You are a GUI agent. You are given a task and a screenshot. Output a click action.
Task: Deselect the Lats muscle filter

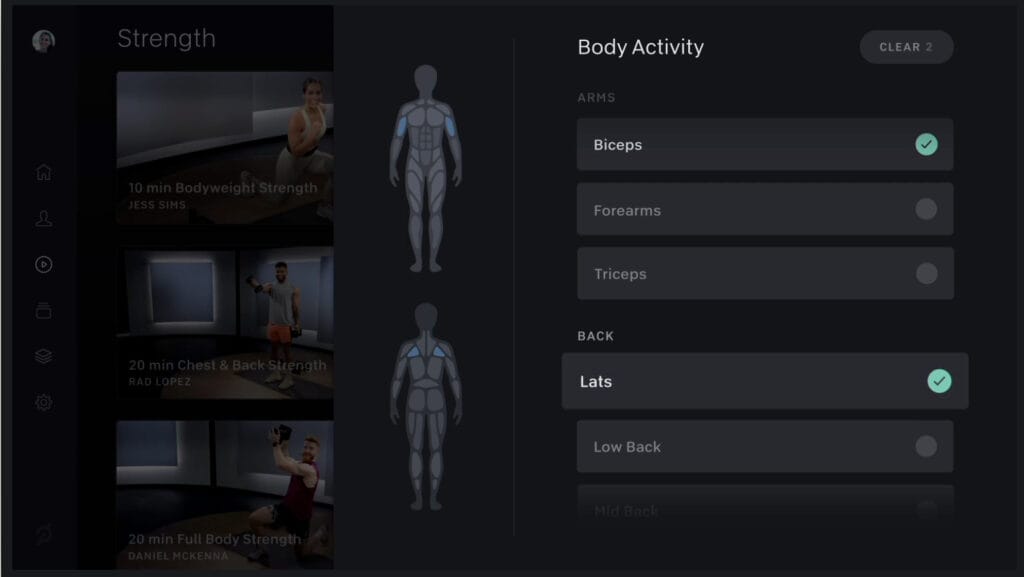(765, 381)
